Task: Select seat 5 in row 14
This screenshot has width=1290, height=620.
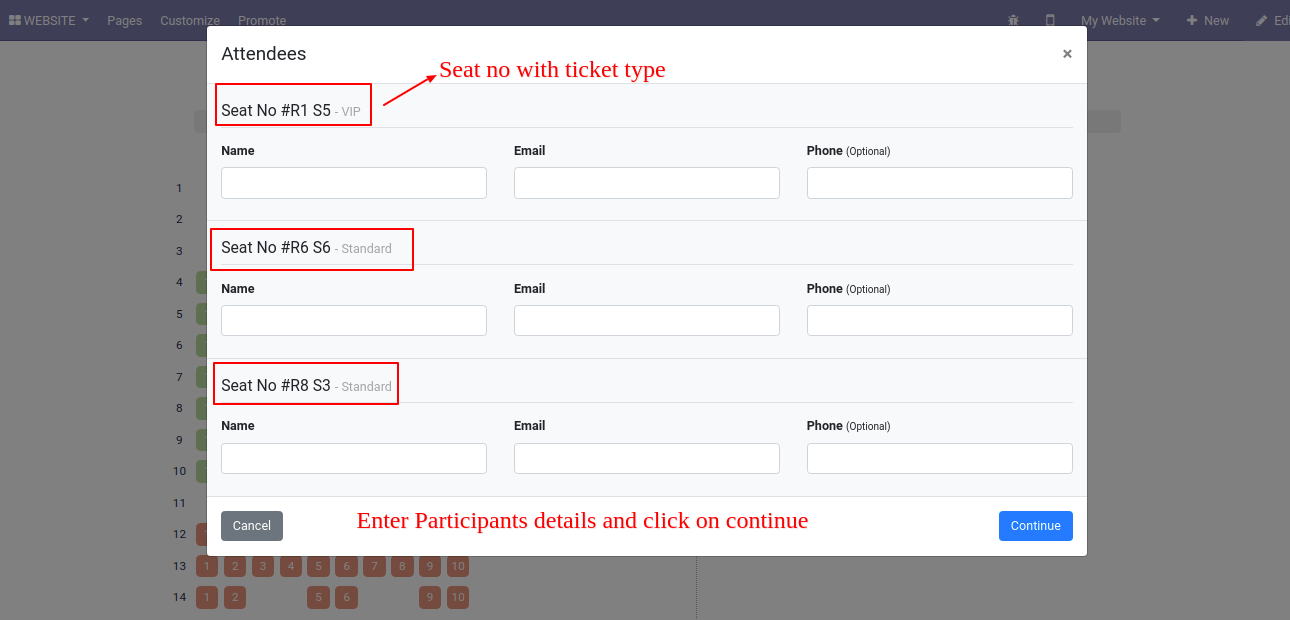Action: (318, 598)
